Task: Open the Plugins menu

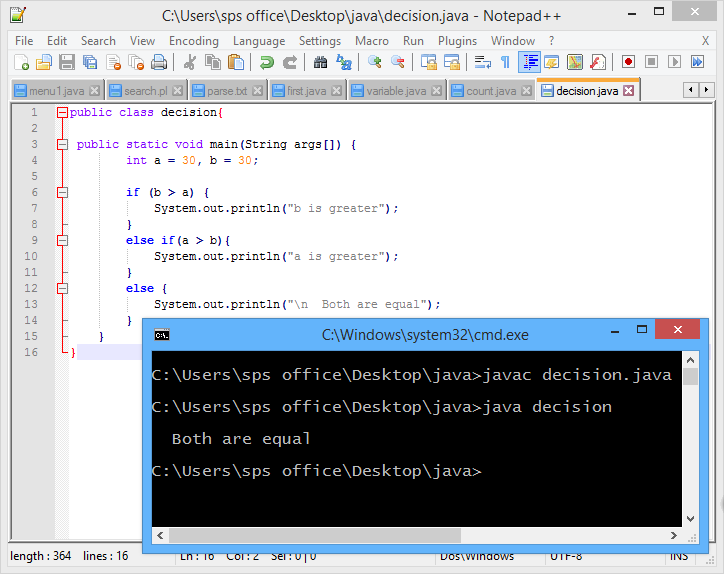Action: [x=457, y=41]
